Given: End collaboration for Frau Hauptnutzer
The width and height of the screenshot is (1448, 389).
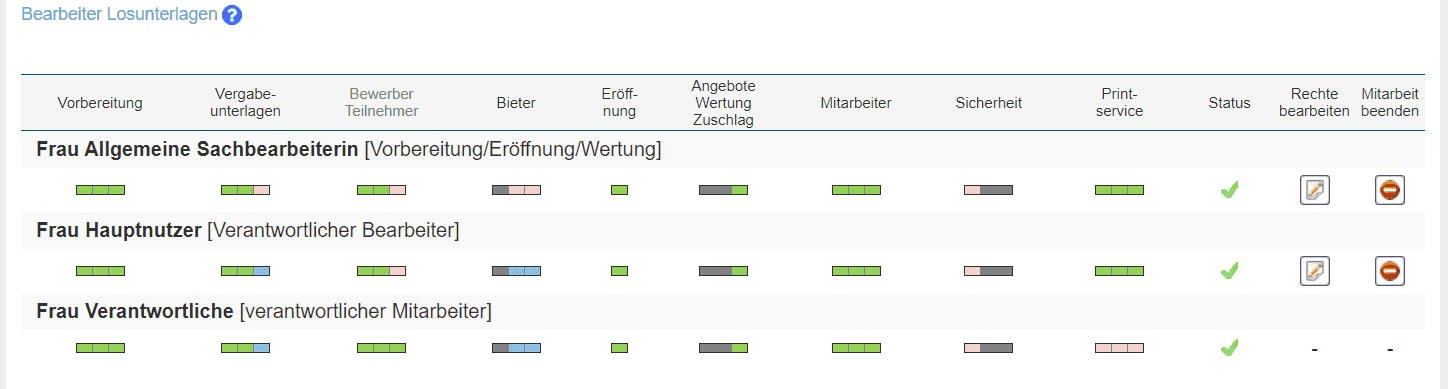Looking at the screenshot, I should click(1390, 271).
